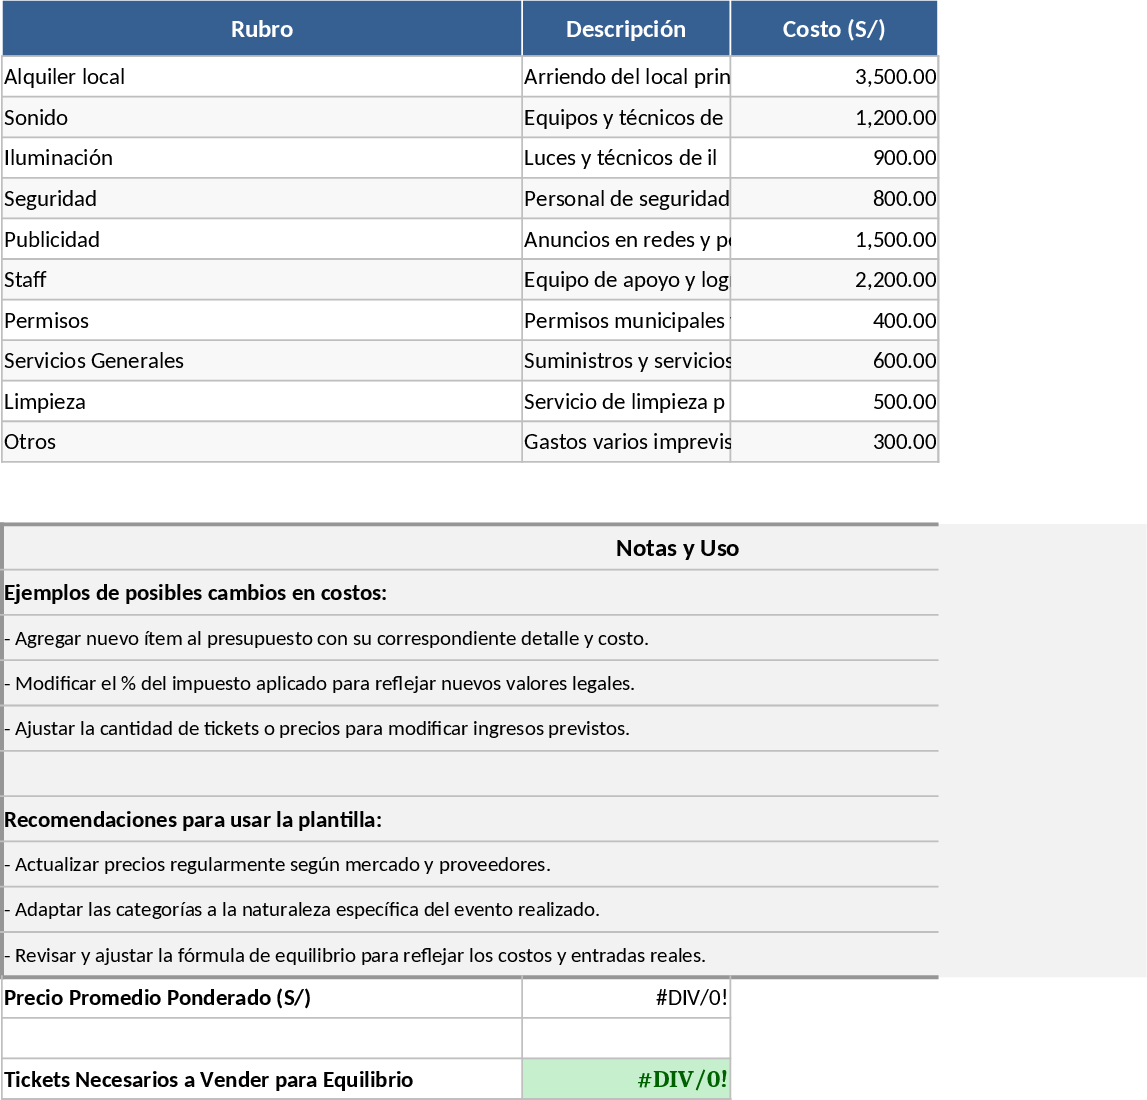Select the Sonido row label
The height and width of the screenshot is (1100, 1147).
[261, 118]
